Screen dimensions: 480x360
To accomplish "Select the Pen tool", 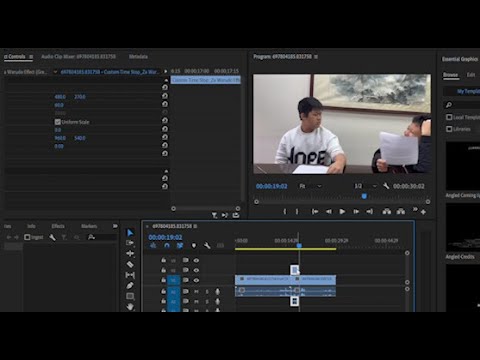I will (130, 286).
